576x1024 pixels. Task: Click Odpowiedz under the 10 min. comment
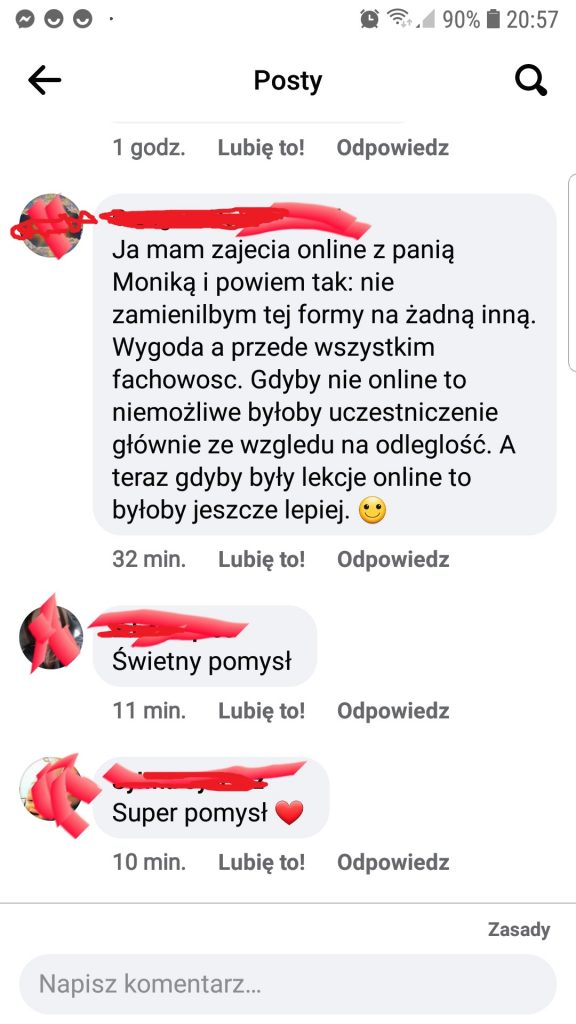[x=393, y=862]
